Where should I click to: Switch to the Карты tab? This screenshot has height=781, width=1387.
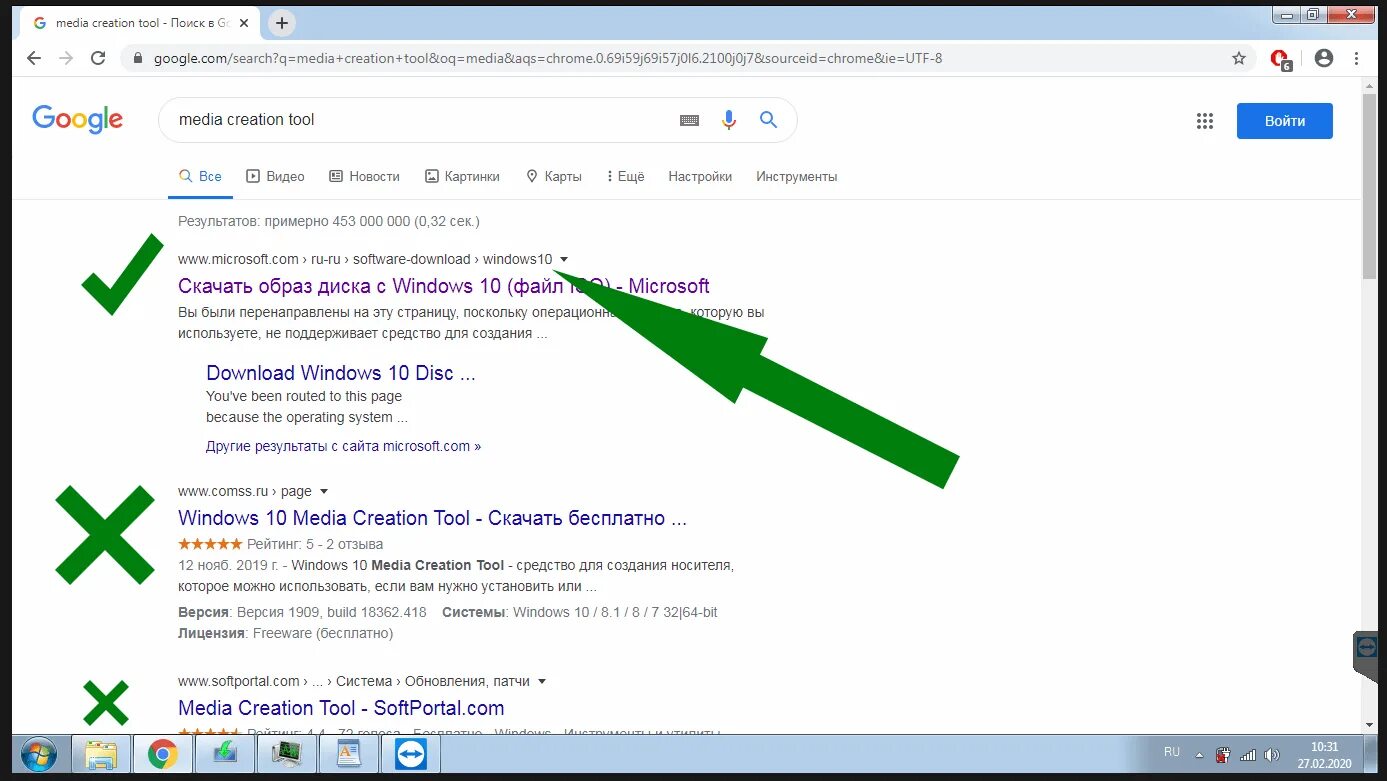553,176
